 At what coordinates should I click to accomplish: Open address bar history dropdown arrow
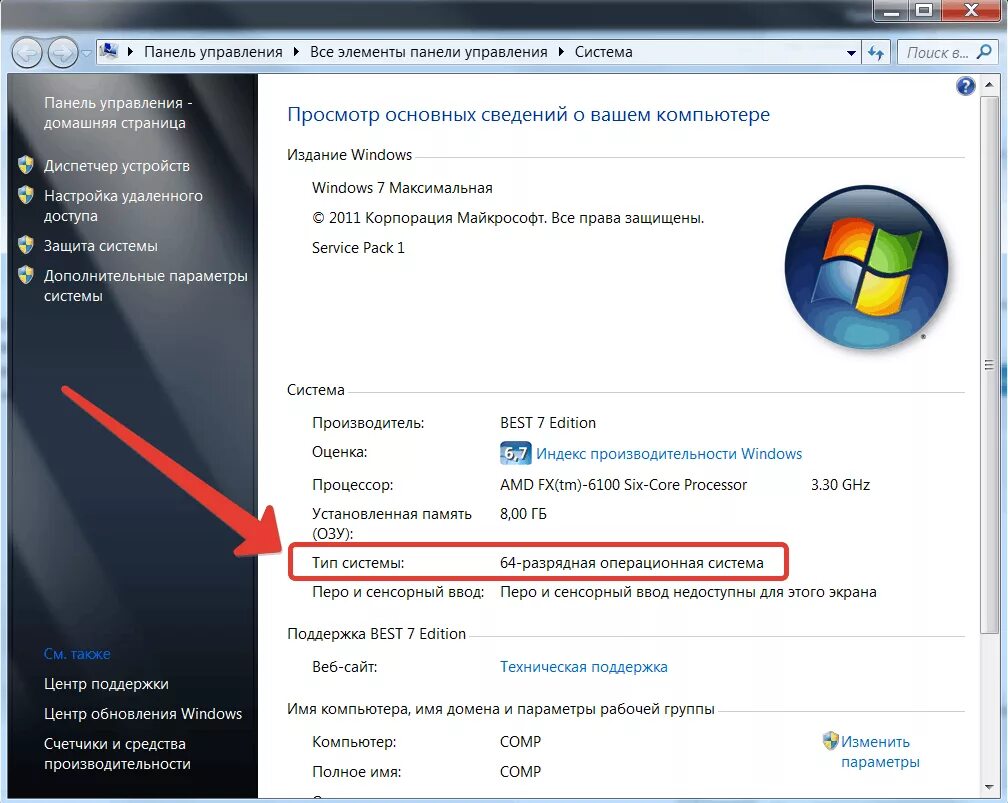tap(850, 53)
